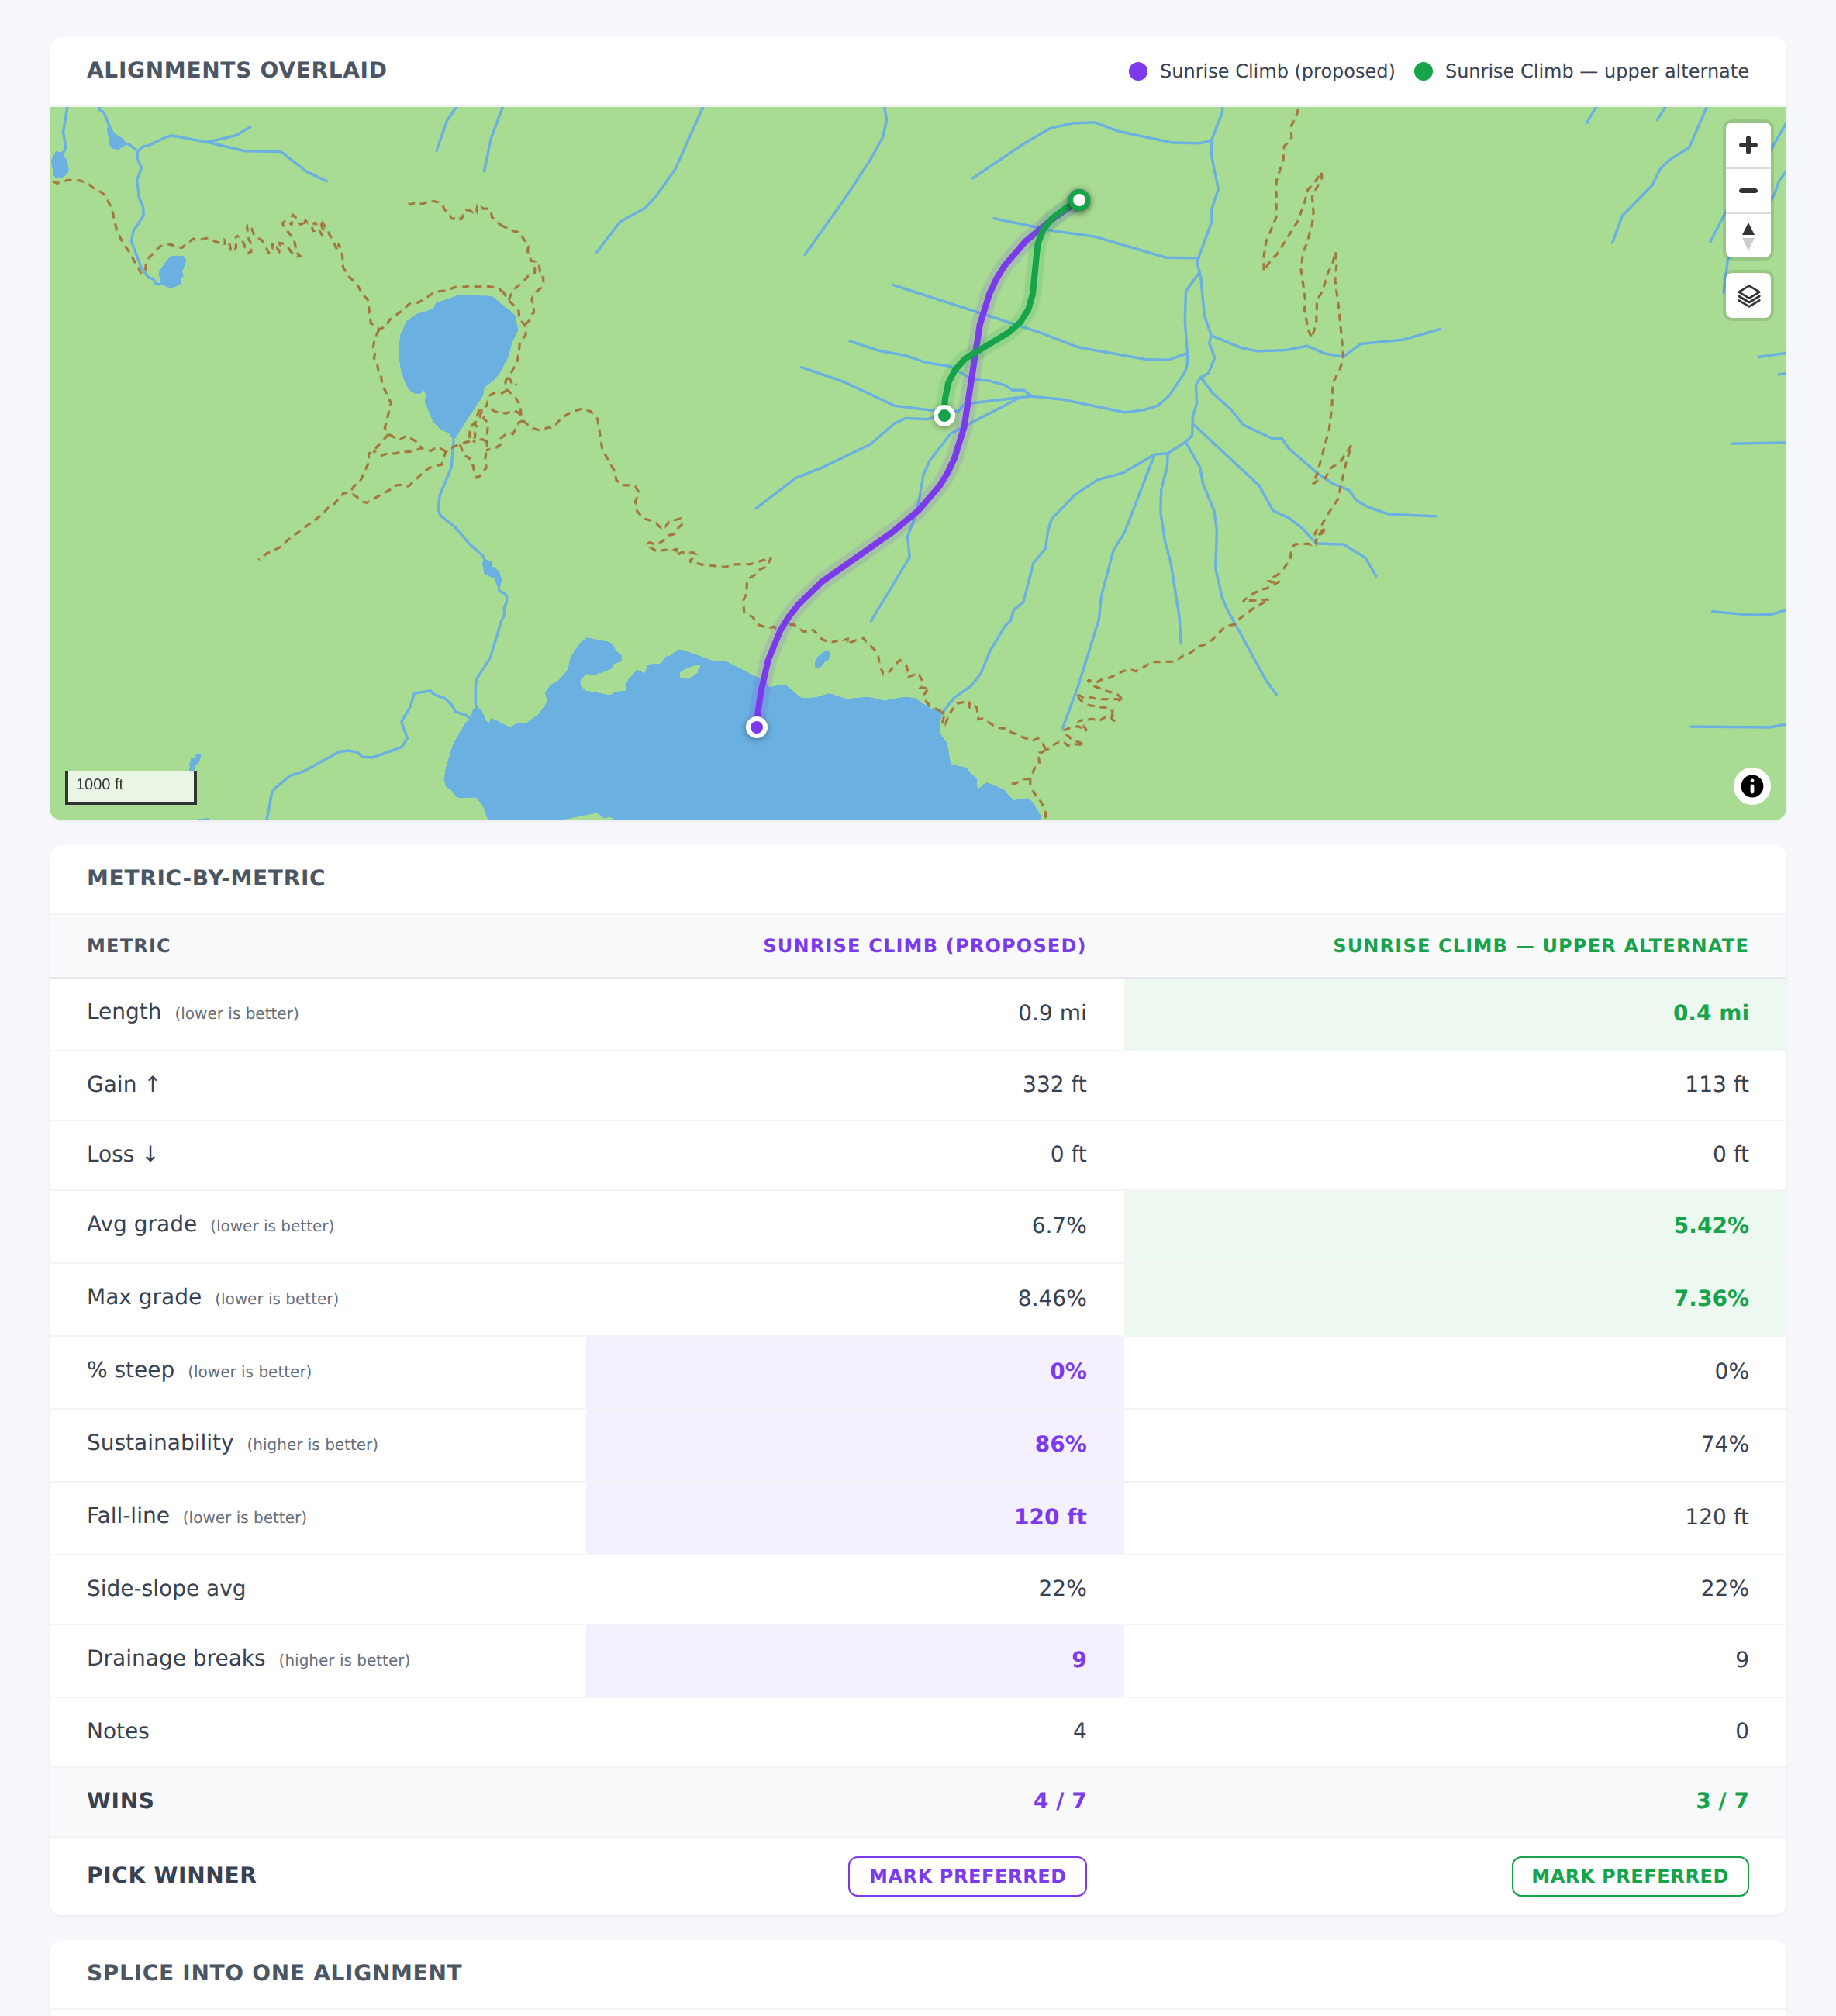1836x2016 pixels.
Task: Select the Sunrise Climb — upper alternate column header
Action: (1540, 945)
